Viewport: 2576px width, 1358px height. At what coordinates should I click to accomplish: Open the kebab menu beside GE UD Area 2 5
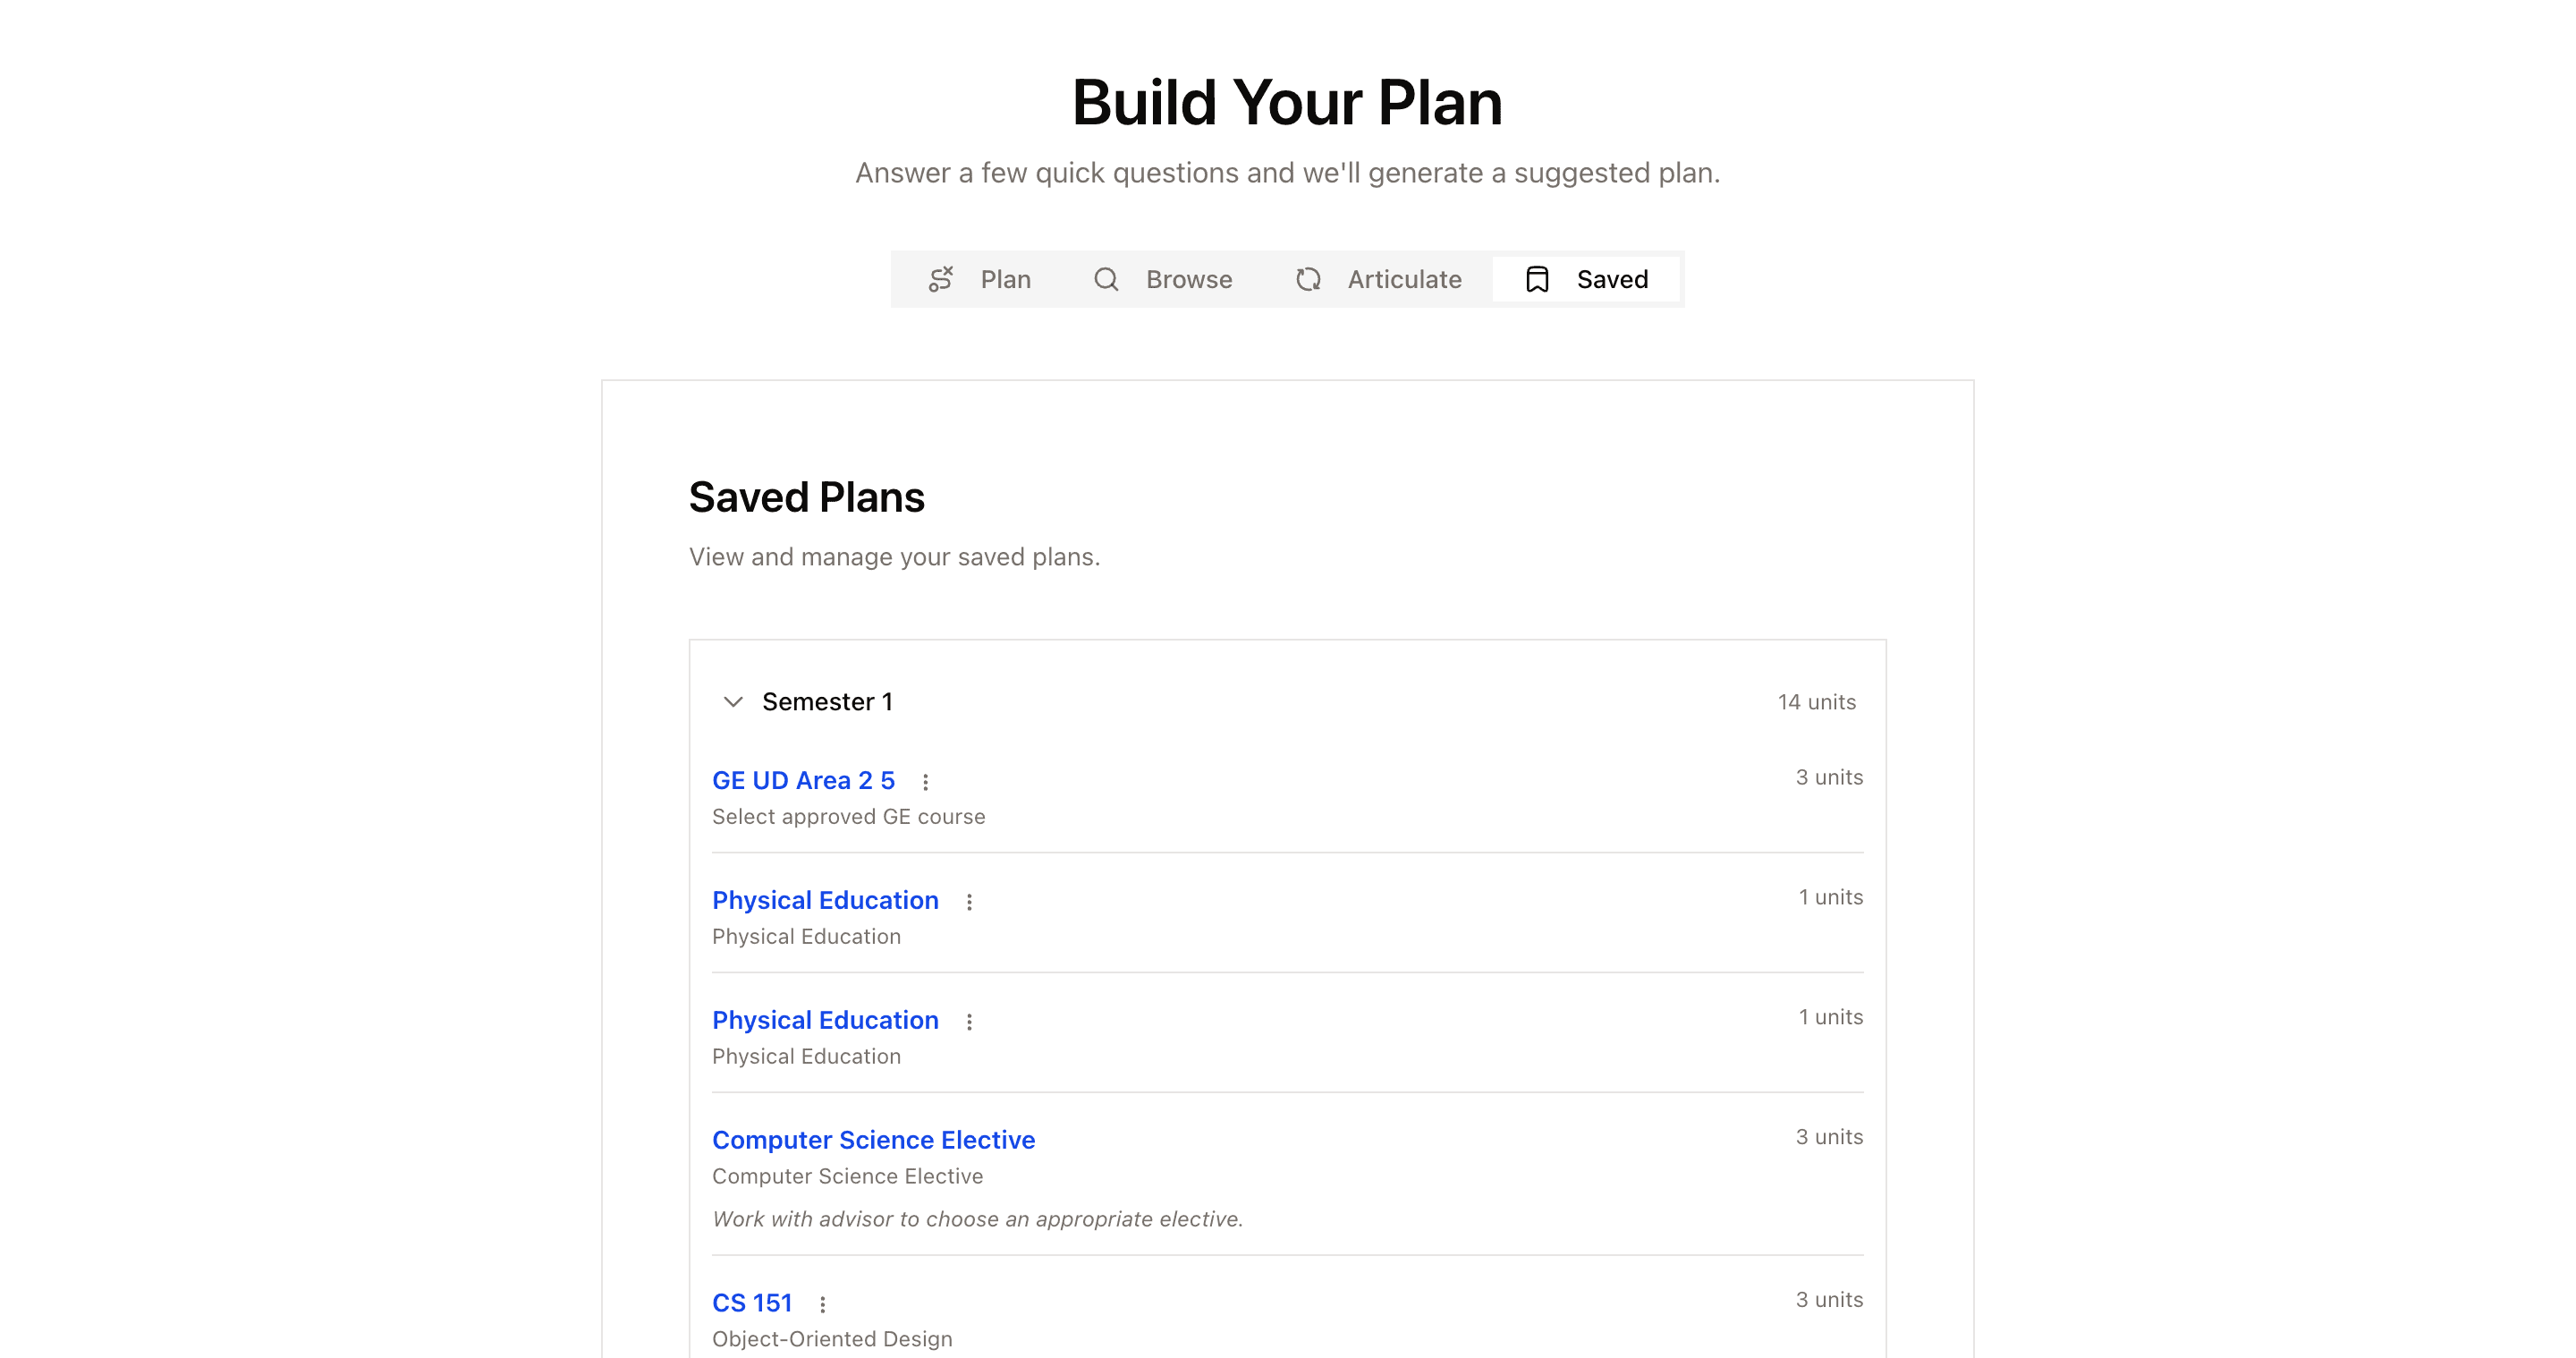926,782
